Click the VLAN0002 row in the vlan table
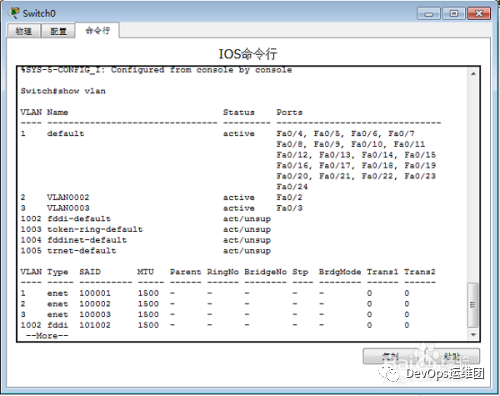Image resolution: width=500 pixels, height=396 pixels. (161, 197)
